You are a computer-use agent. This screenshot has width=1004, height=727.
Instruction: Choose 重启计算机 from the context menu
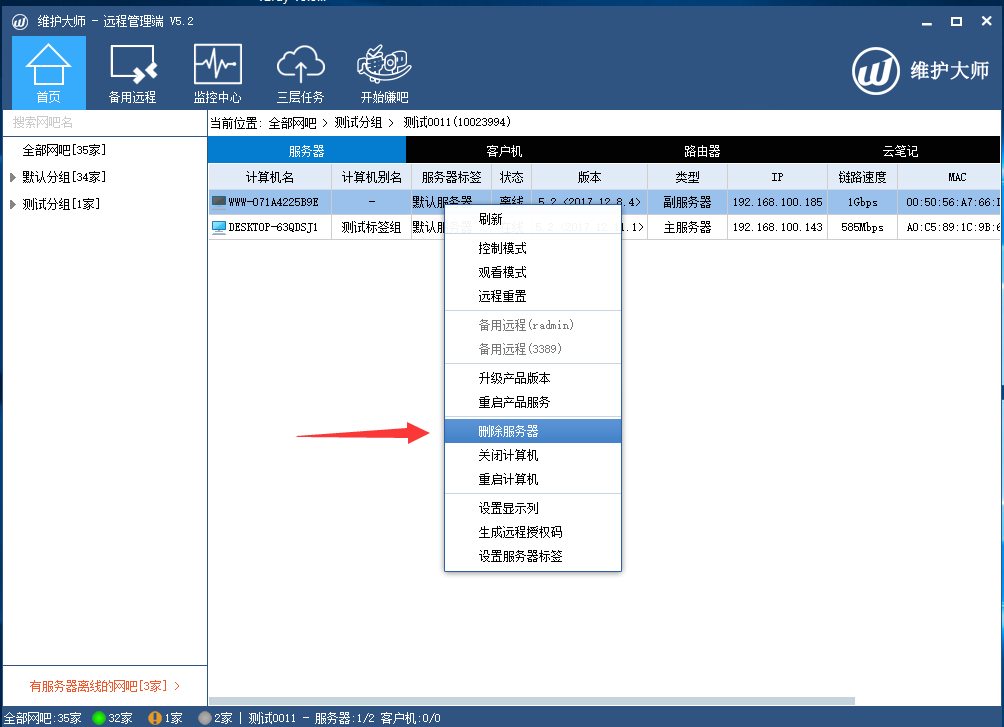pos(533,479)
